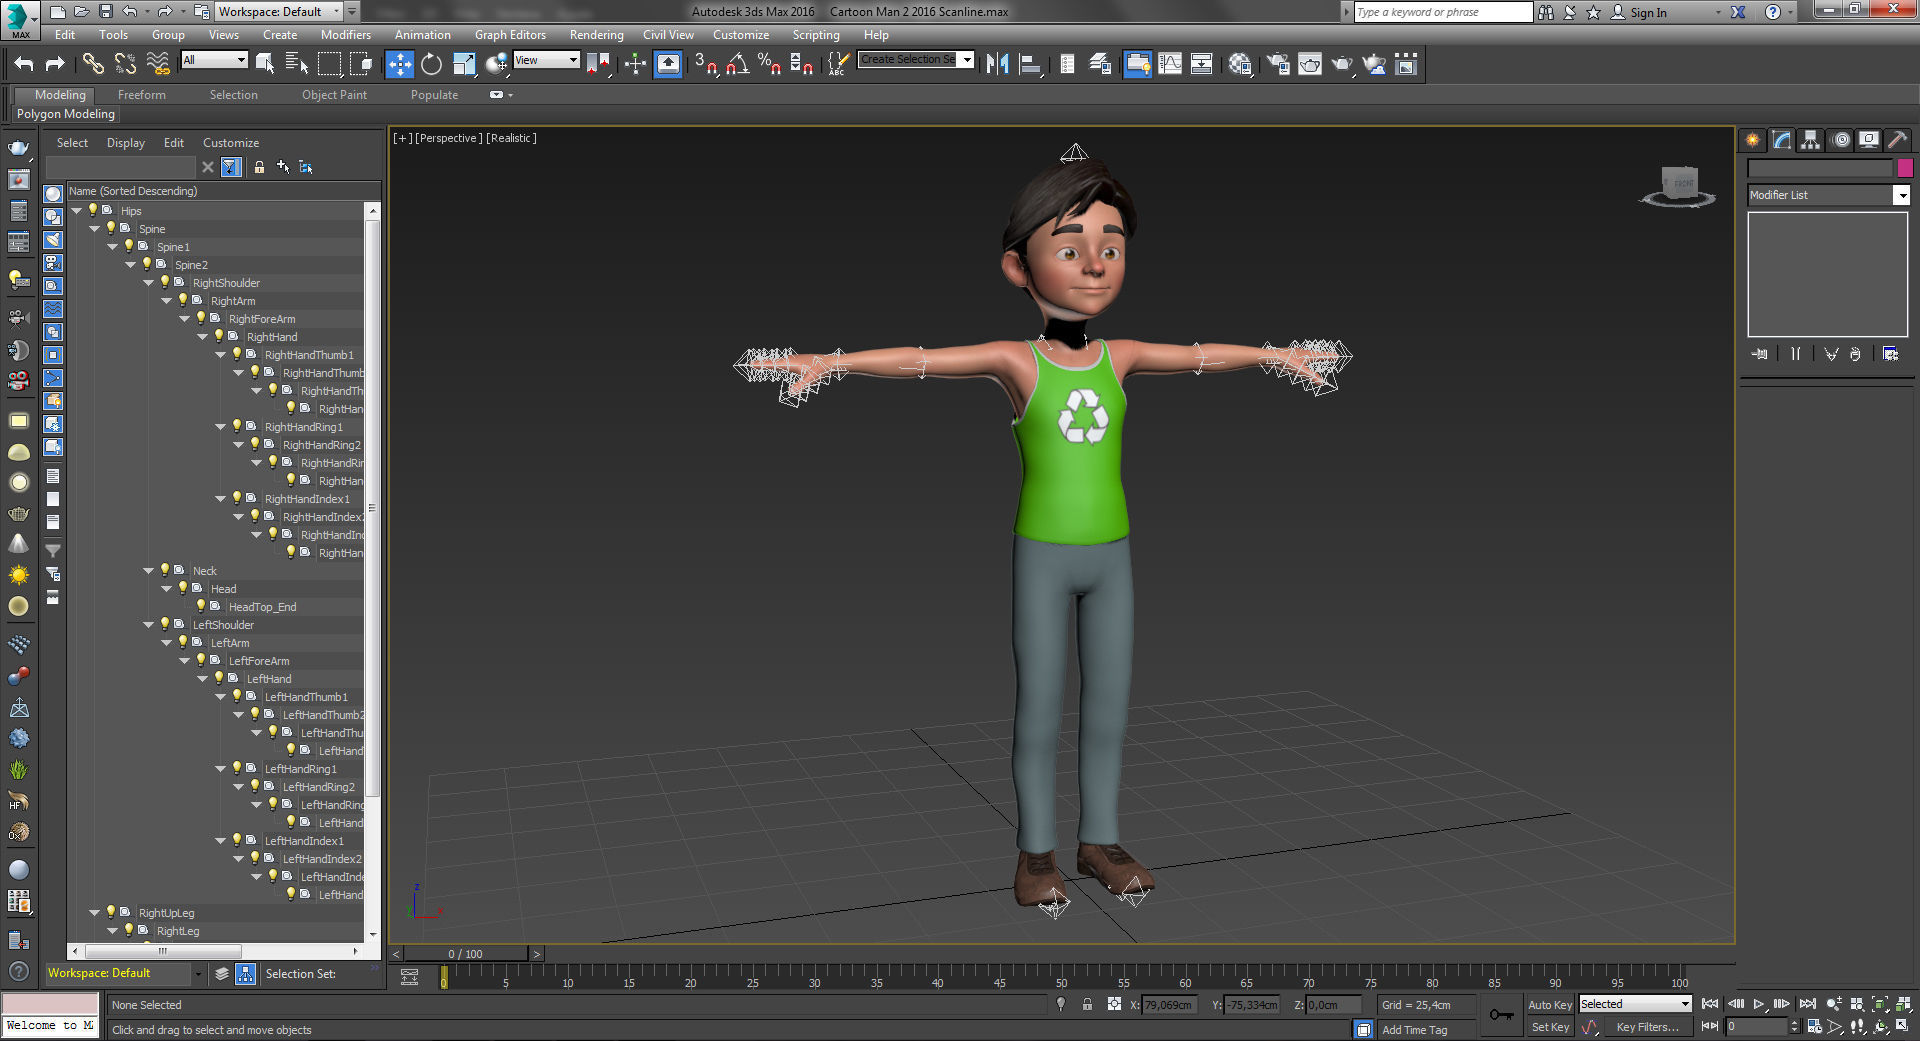Click the Edit Named Selection Sets icon
Image resolution: width=1920 pixels, height=1041 pixels.
(x=837, y=64)
